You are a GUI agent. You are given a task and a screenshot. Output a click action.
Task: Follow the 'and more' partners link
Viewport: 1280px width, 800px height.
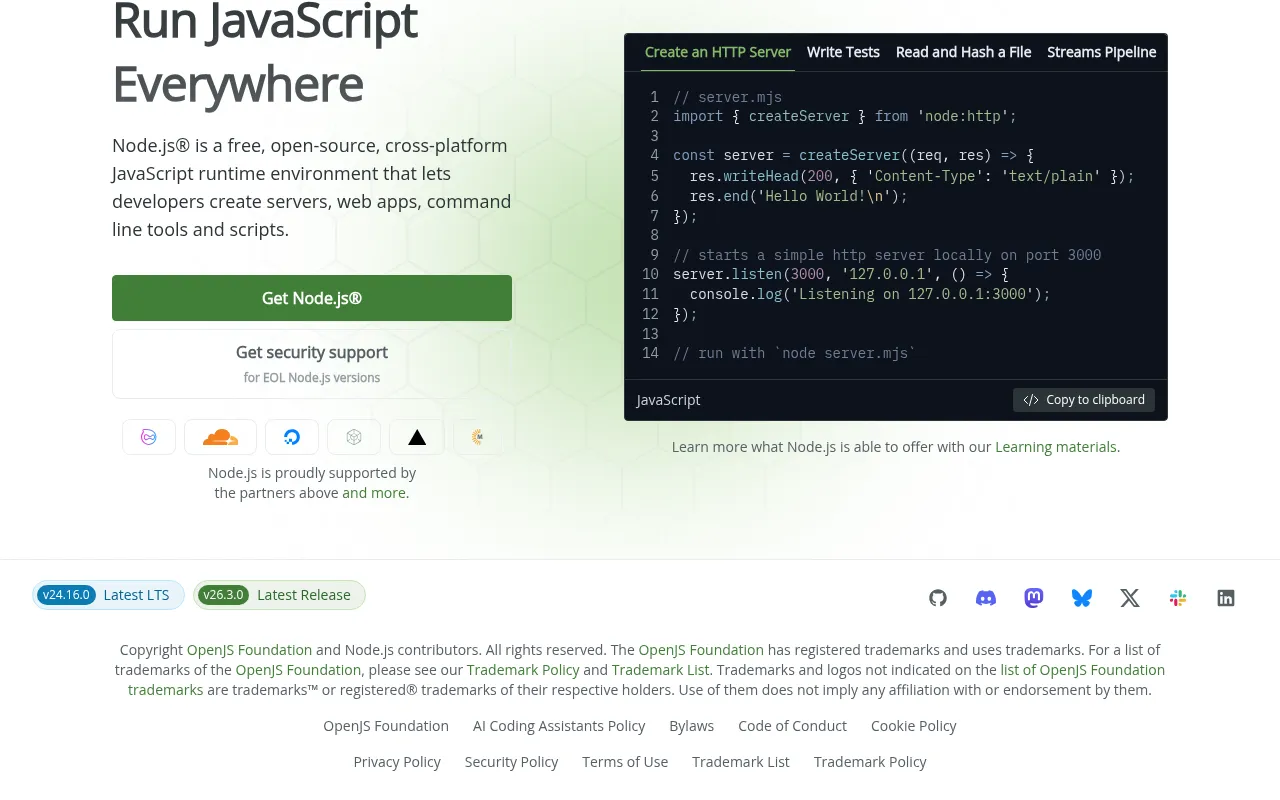click(x=374, y=493)
